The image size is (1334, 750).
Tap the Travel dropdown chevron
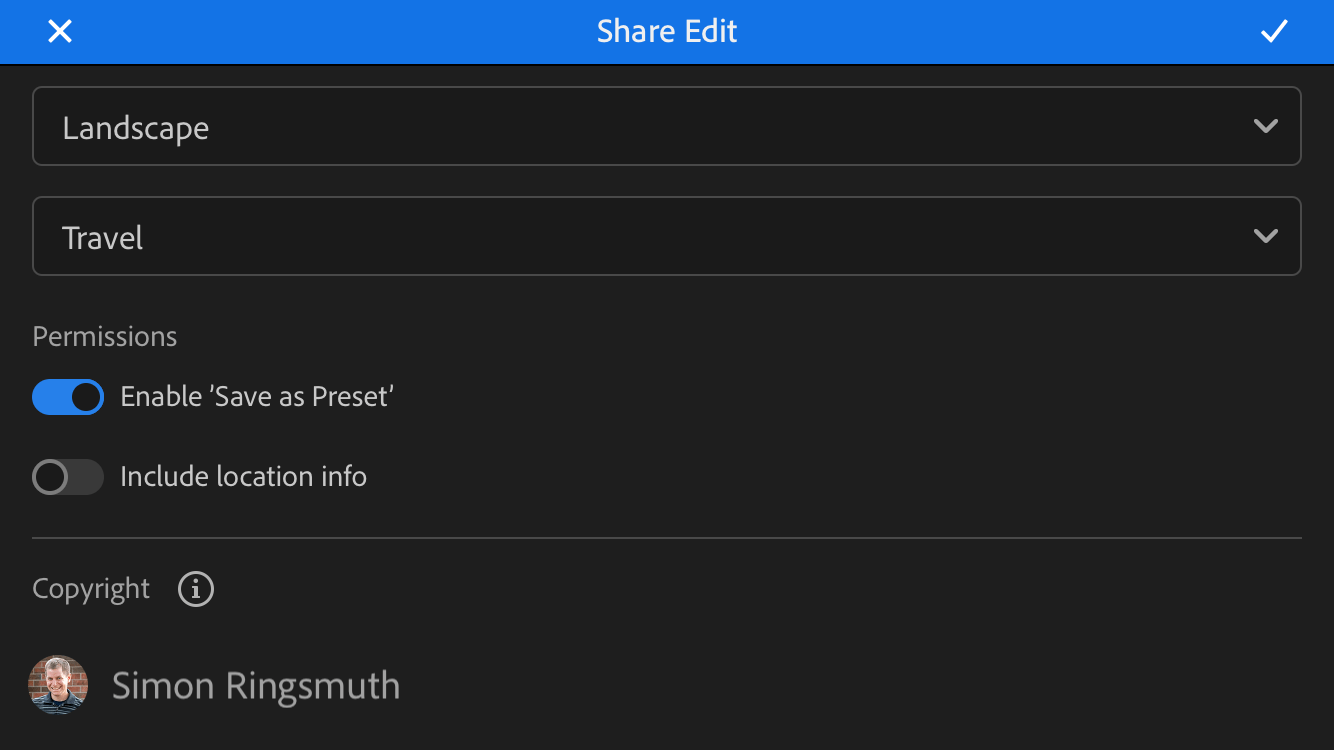coord(1265,236)
